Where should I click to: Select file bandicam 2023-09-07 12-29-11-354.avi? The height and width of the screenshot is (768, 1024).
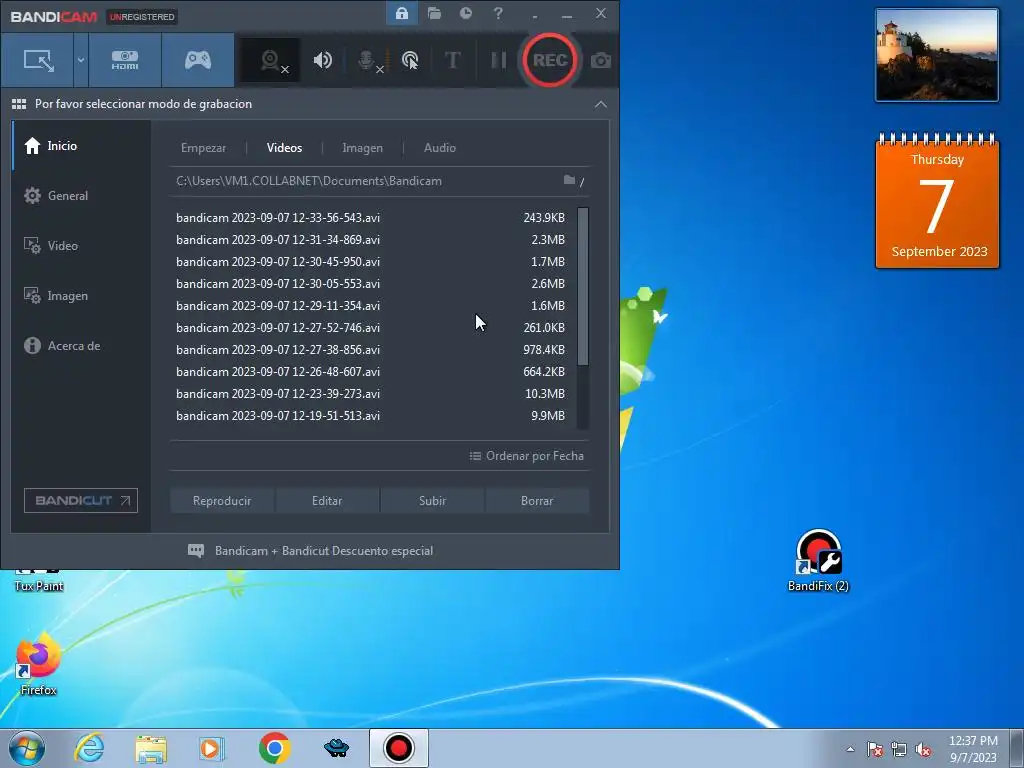point(370,306)
